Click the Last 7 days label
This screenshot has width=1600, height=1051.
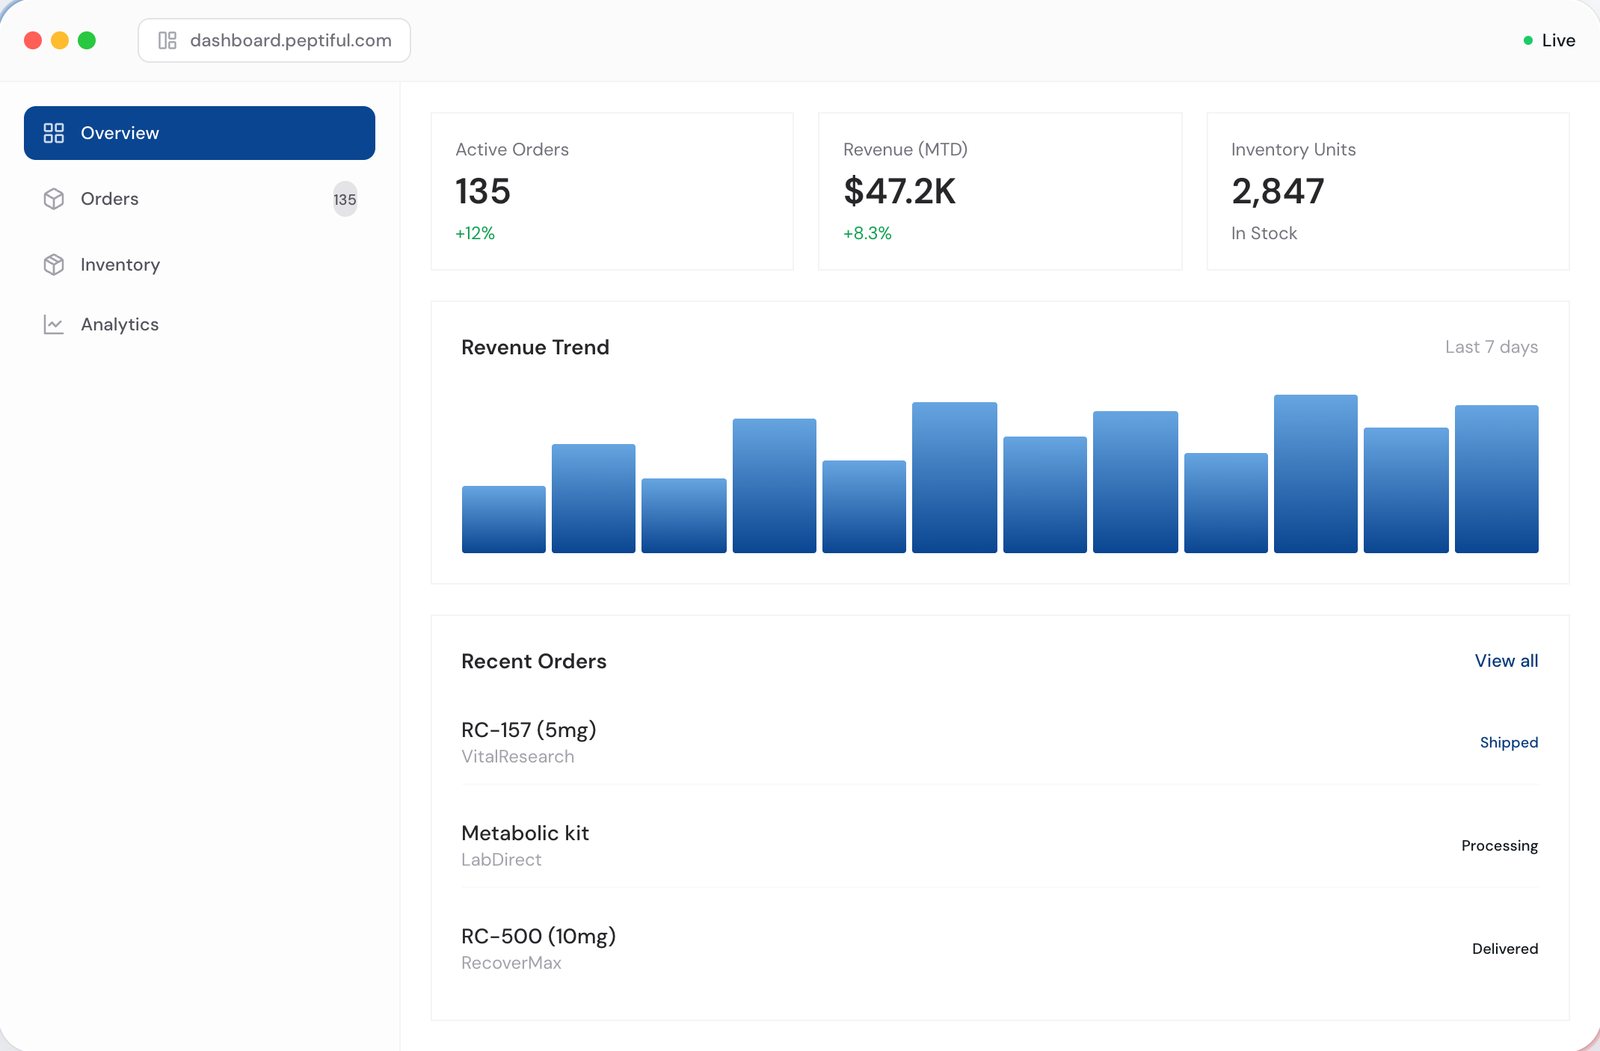[x=1491, y=347]
